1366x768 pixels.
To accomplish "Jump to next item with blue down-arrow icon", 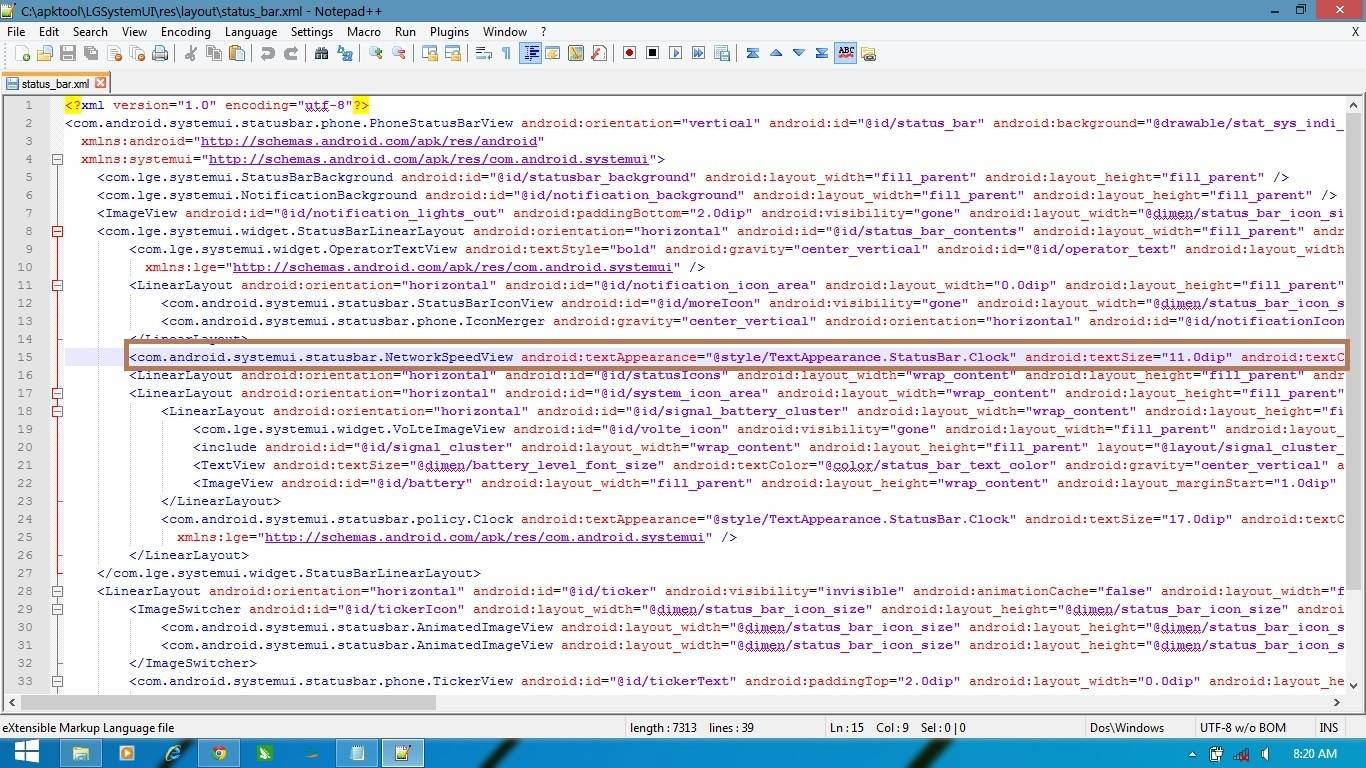I will (799, 53).
